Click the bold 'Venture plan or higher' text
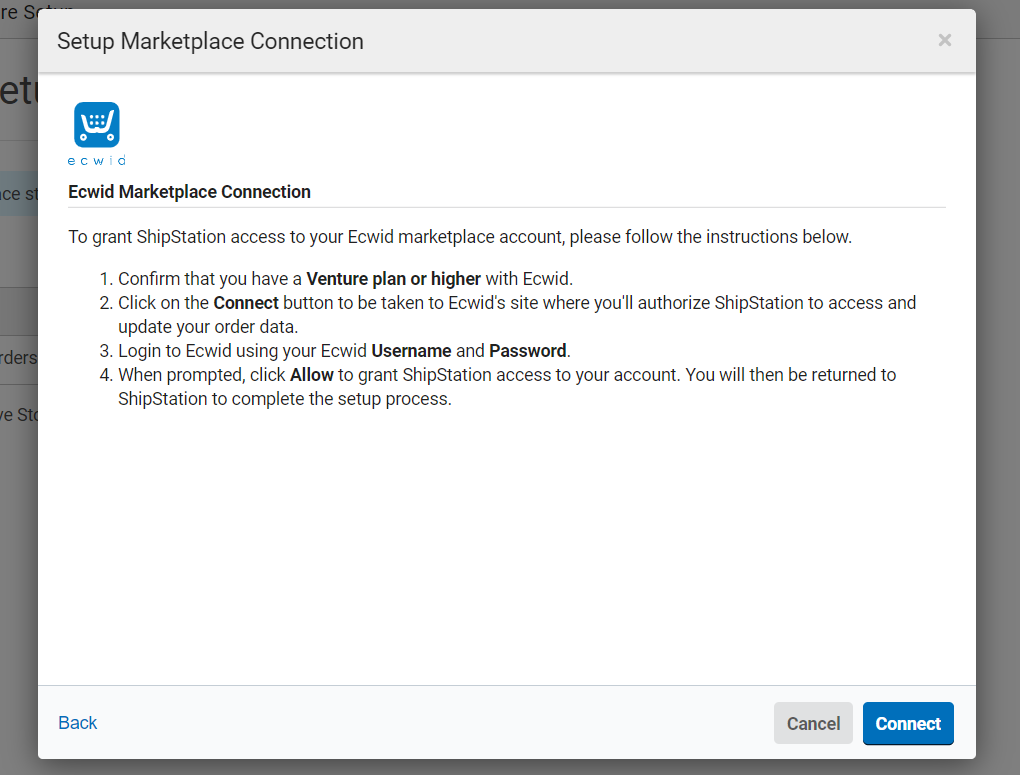The image size is (1020, 775). pyautogui.click(x=393, y=279)
